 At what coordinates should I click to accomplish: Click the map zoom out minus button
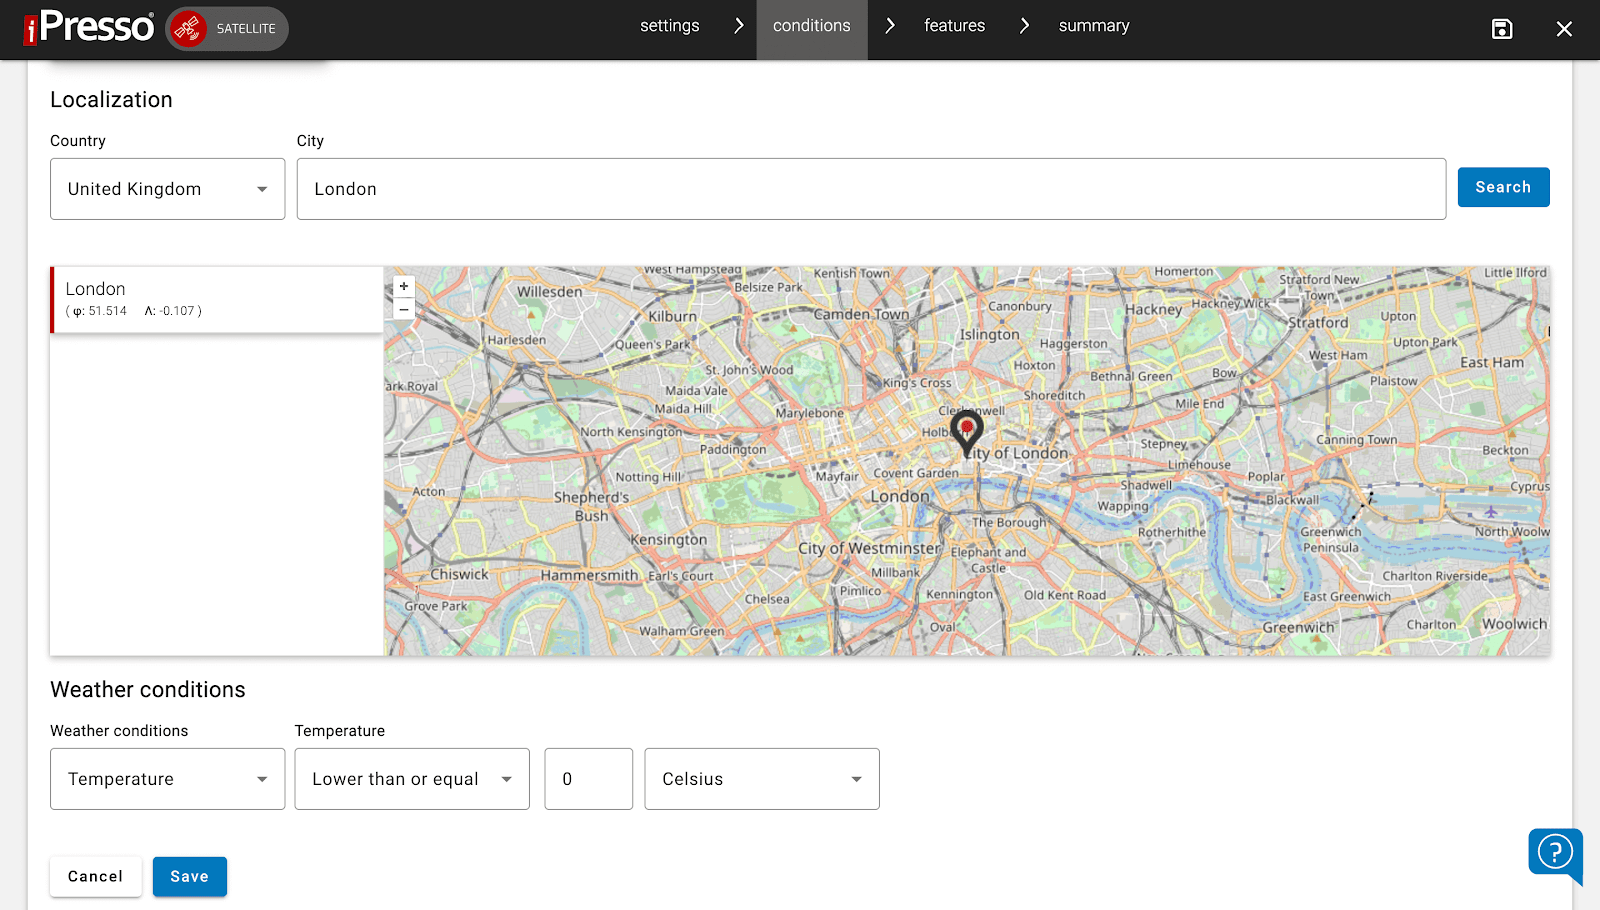404,310
